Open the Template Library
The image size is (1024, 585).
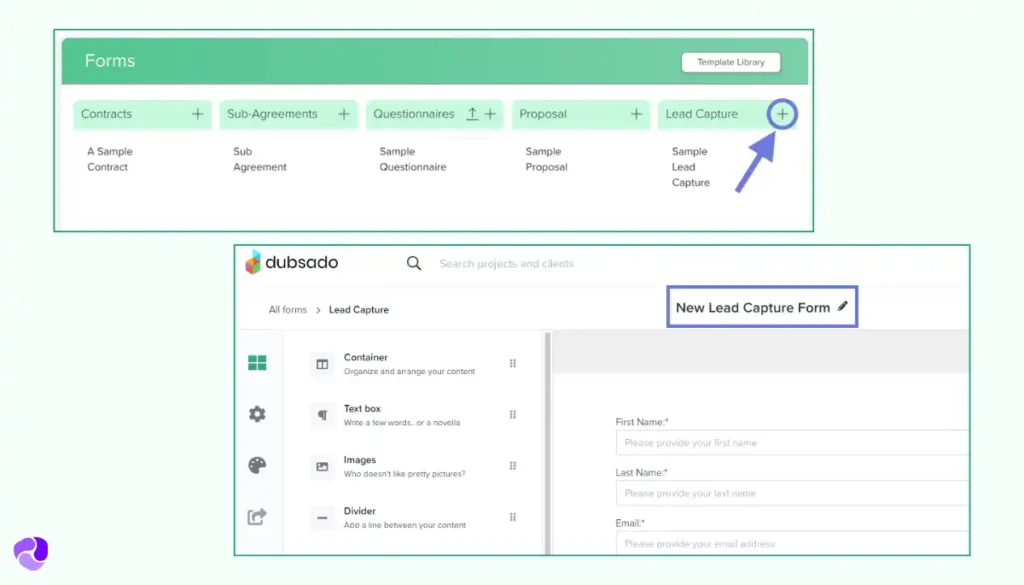730,62
